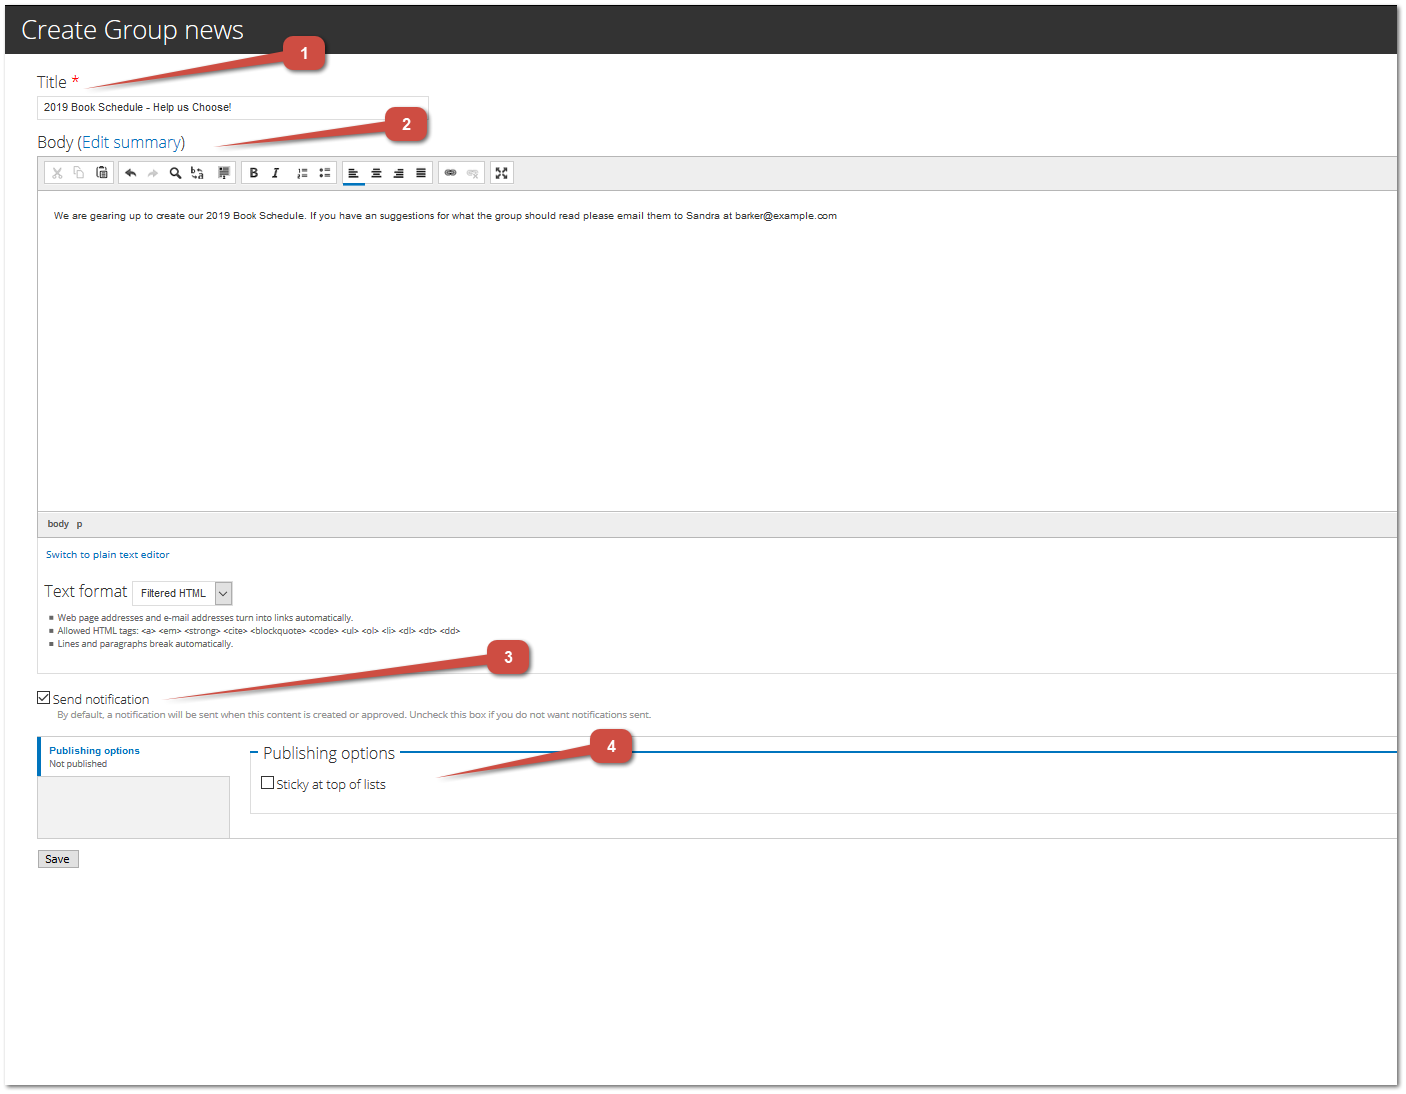Toggle bold formatting

[254, 173]
